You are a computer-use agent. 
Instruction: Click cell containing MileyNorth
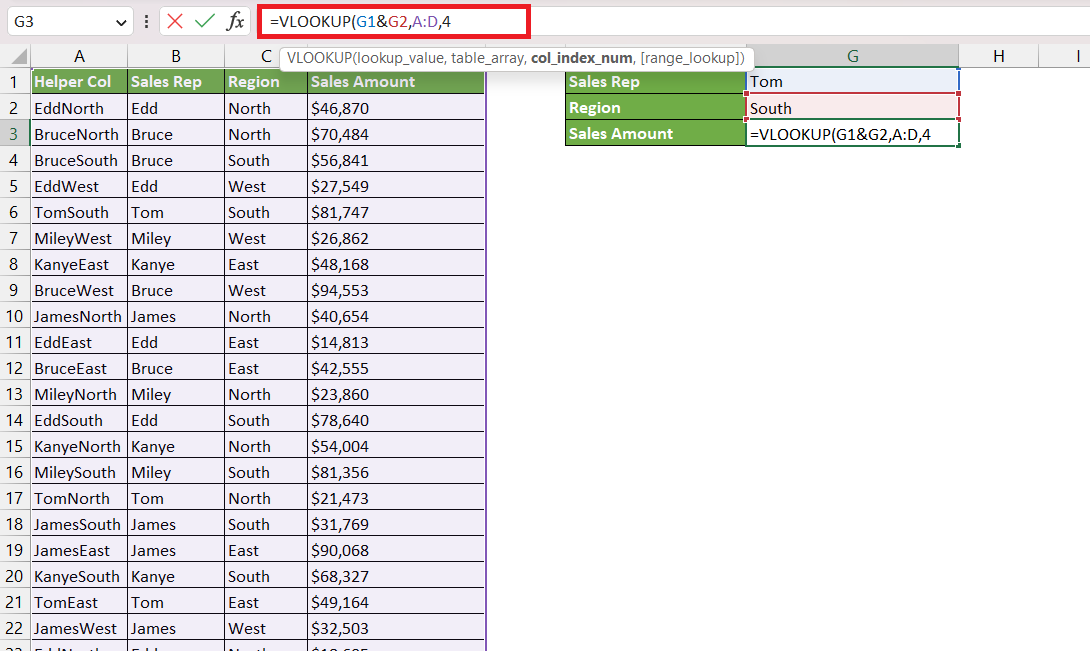(79, 394)
